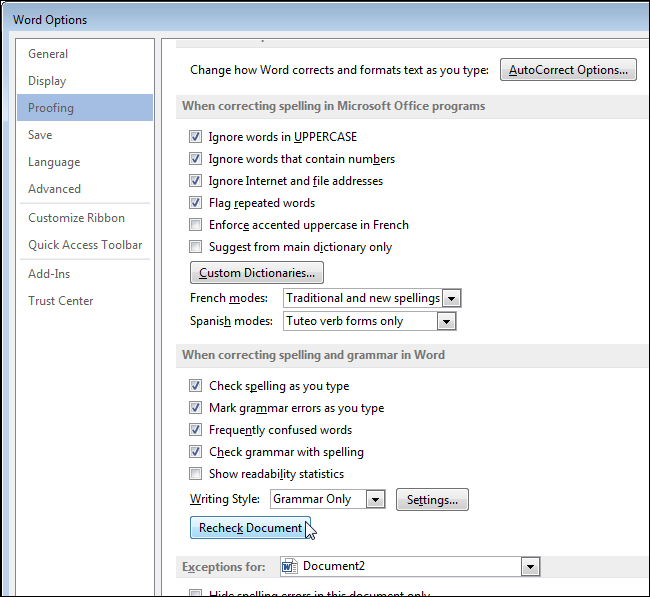Image resolution: width=650 pixels, height=597 pixels.
Task: Turn on Suggest from main dictionary only
Action: pos(196,247)
